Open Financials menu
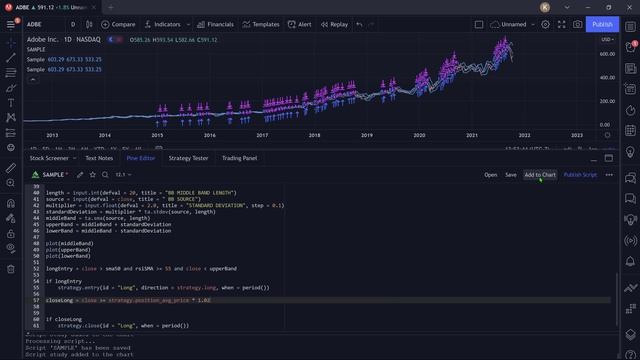This screenshot has width=640, height=360. pyautogui.click(x=215, y=24)
